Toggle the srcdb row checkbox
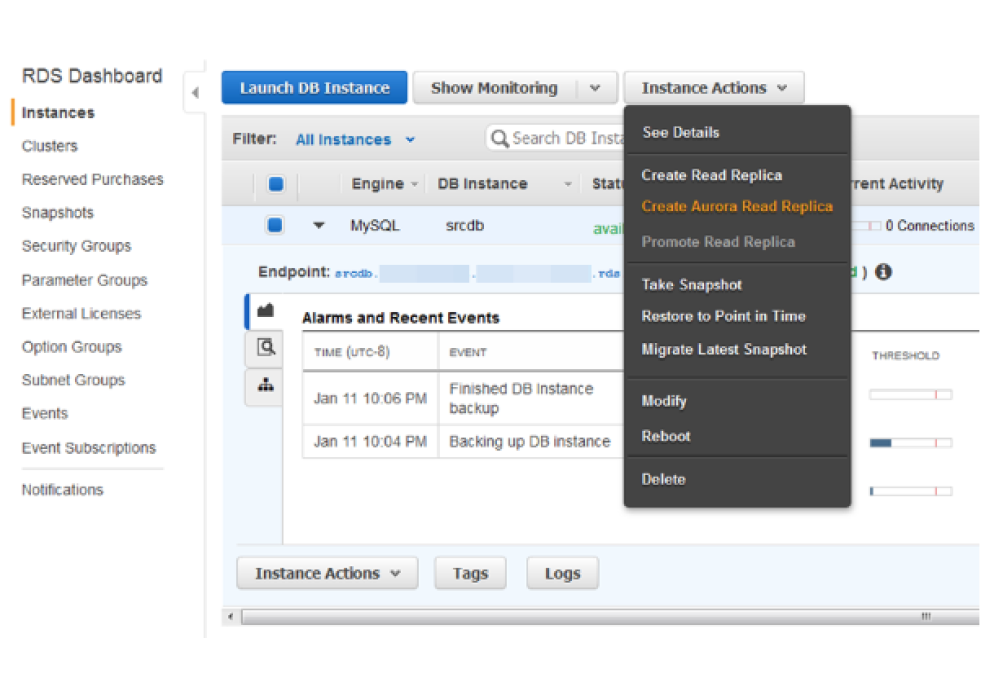Screen dimensions: 1000x693 click(x=275, y=225)
